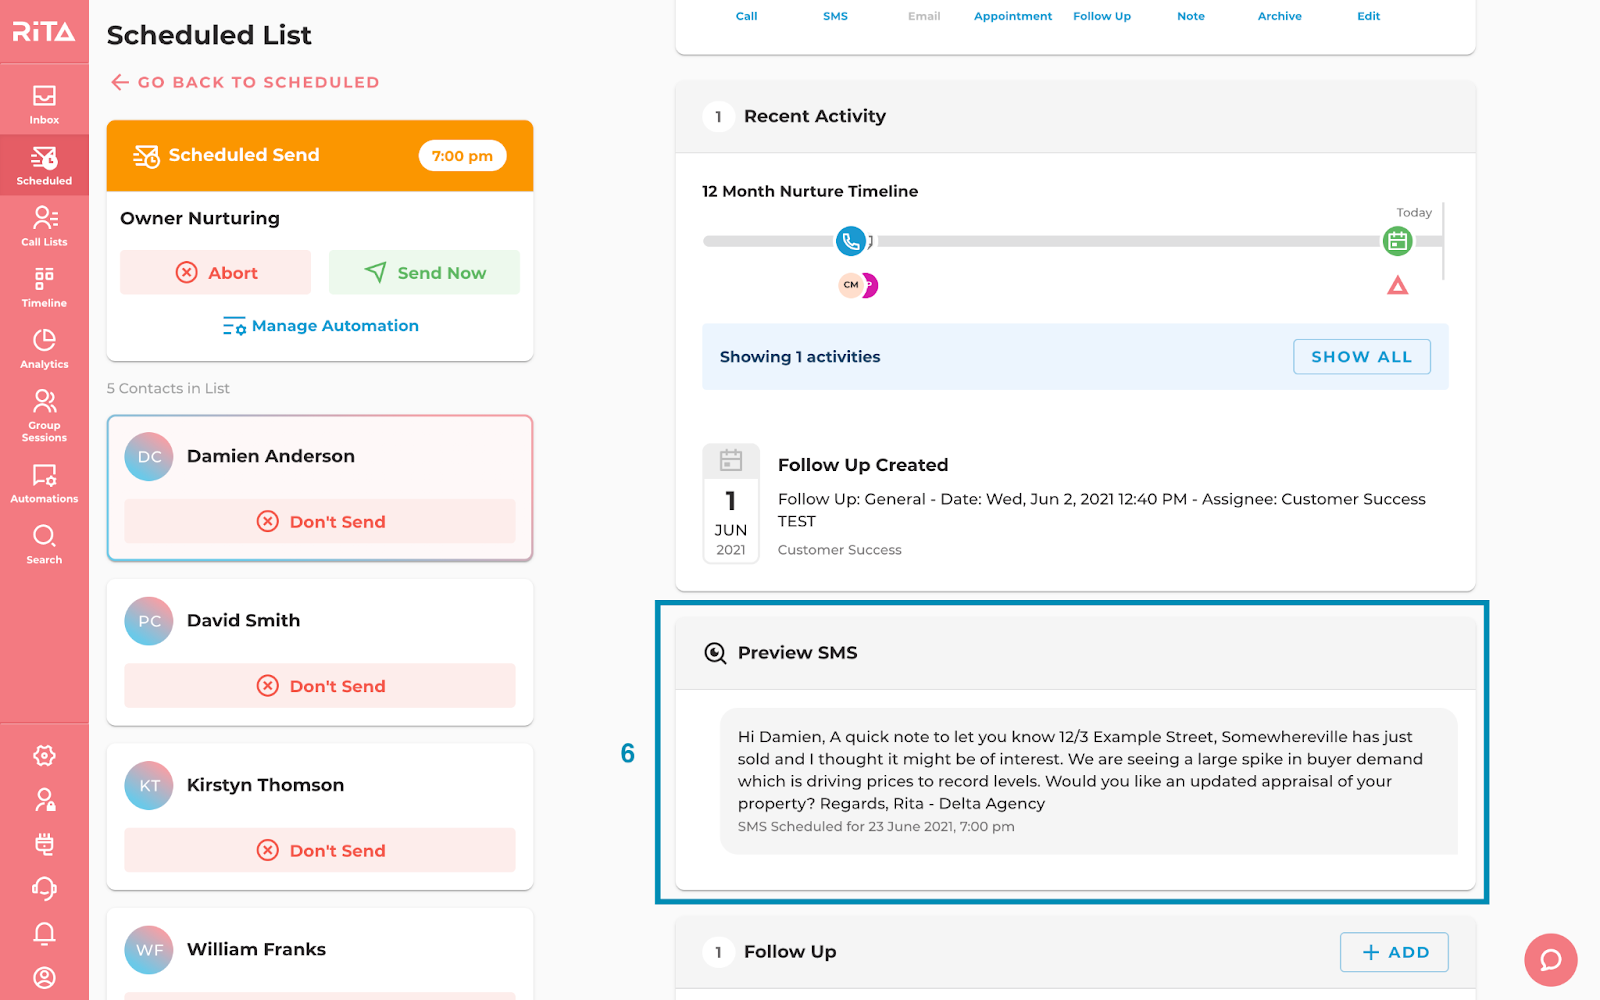Open the Inbox in the sidebar
The image size is (1600, 1000).
(44, 104)
